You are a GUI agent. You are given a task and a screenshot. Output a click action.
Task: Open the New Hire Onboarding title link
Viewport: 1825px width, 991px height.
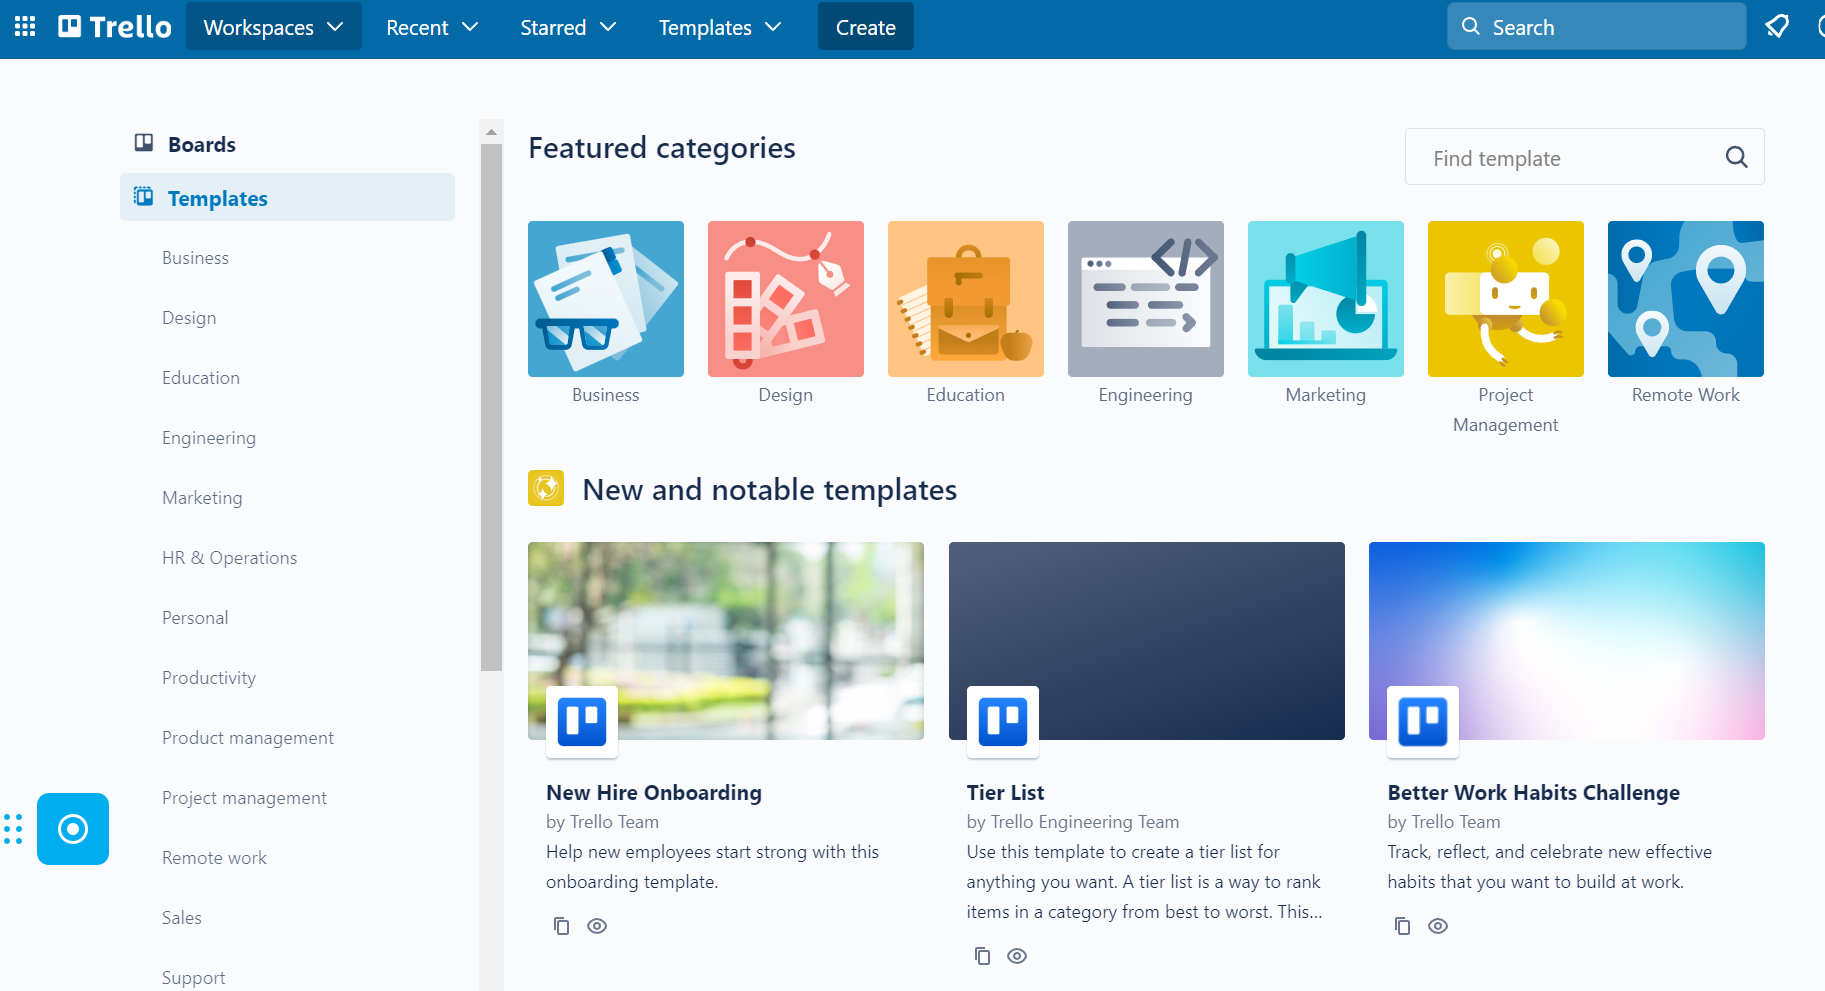654,792
